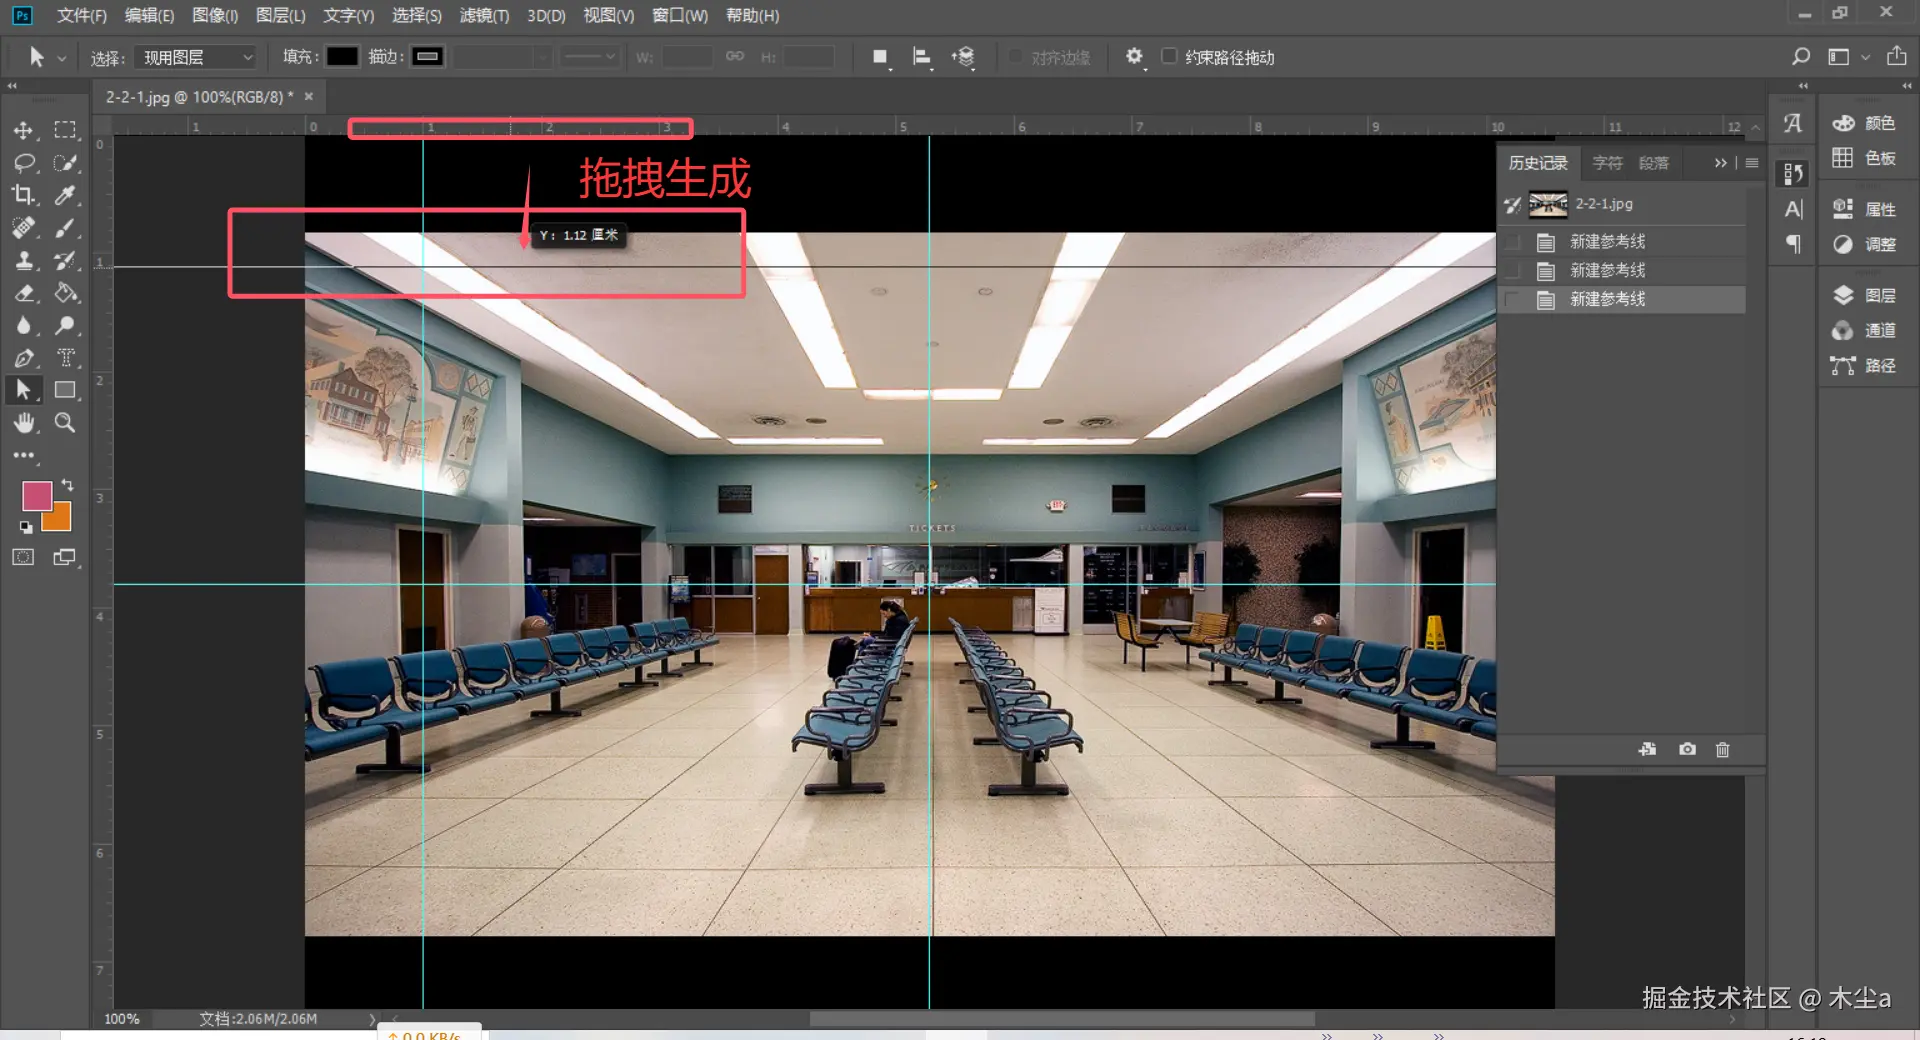
Task: Set history brush source for 2-2-1.jpg snapshot
Action: (x=1512, y=204)
